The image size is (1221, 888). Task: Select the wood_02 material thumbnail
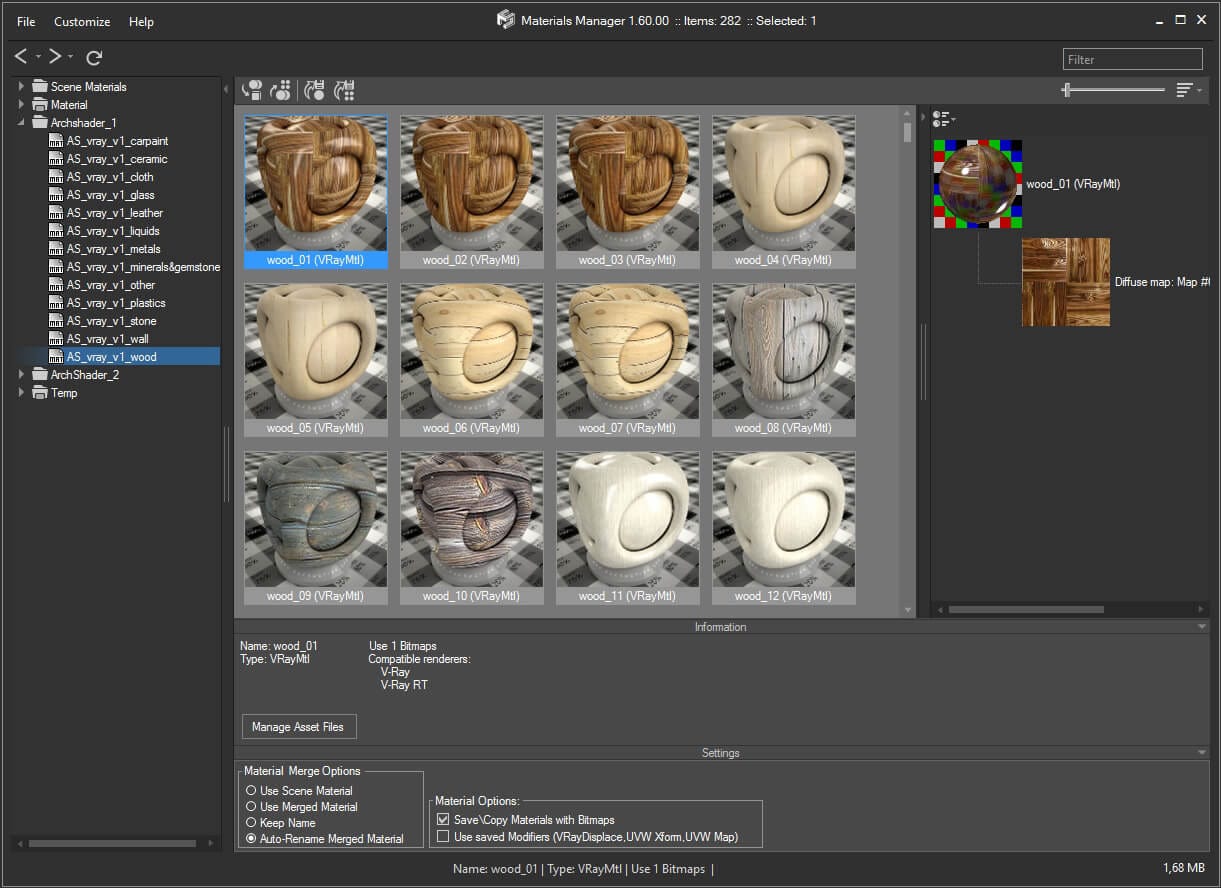(472, 192)
